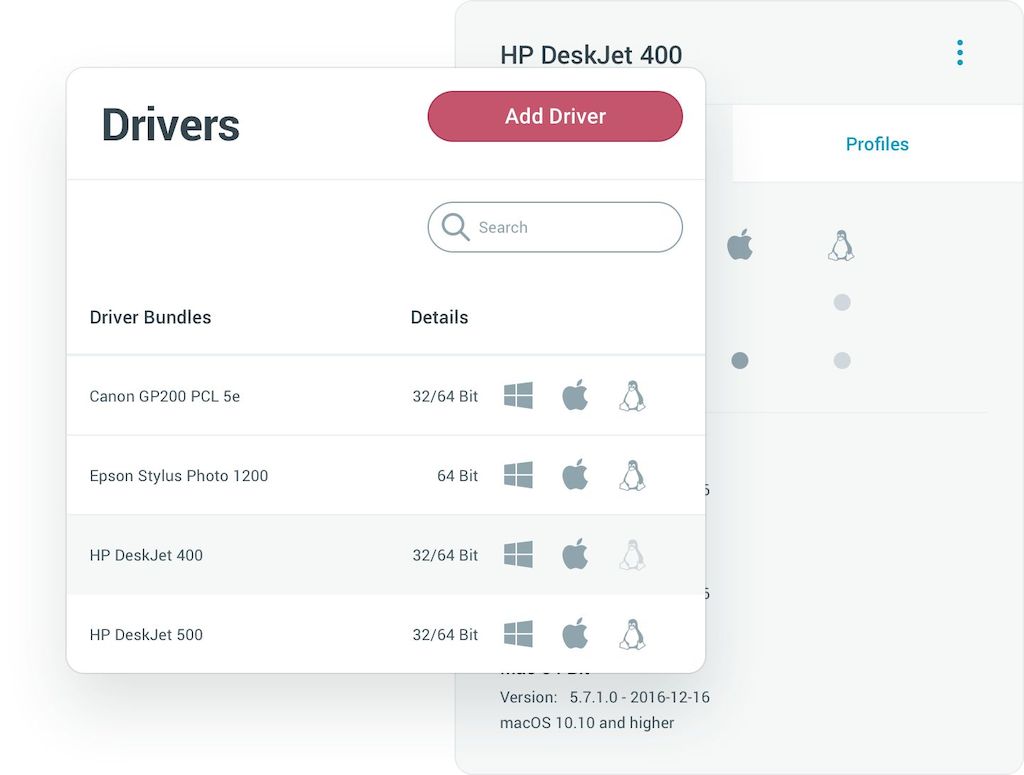Viewport: 1024px width, 775px height.
Task: Click the dark dot under Apple column
Action: point(740,360)
